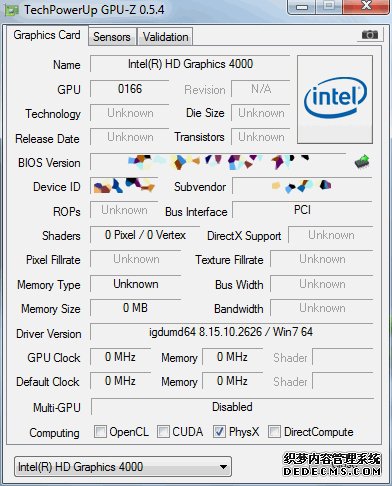Toggle the DirectCompute checkbox

pyautogui.click(x=274, y=431)
